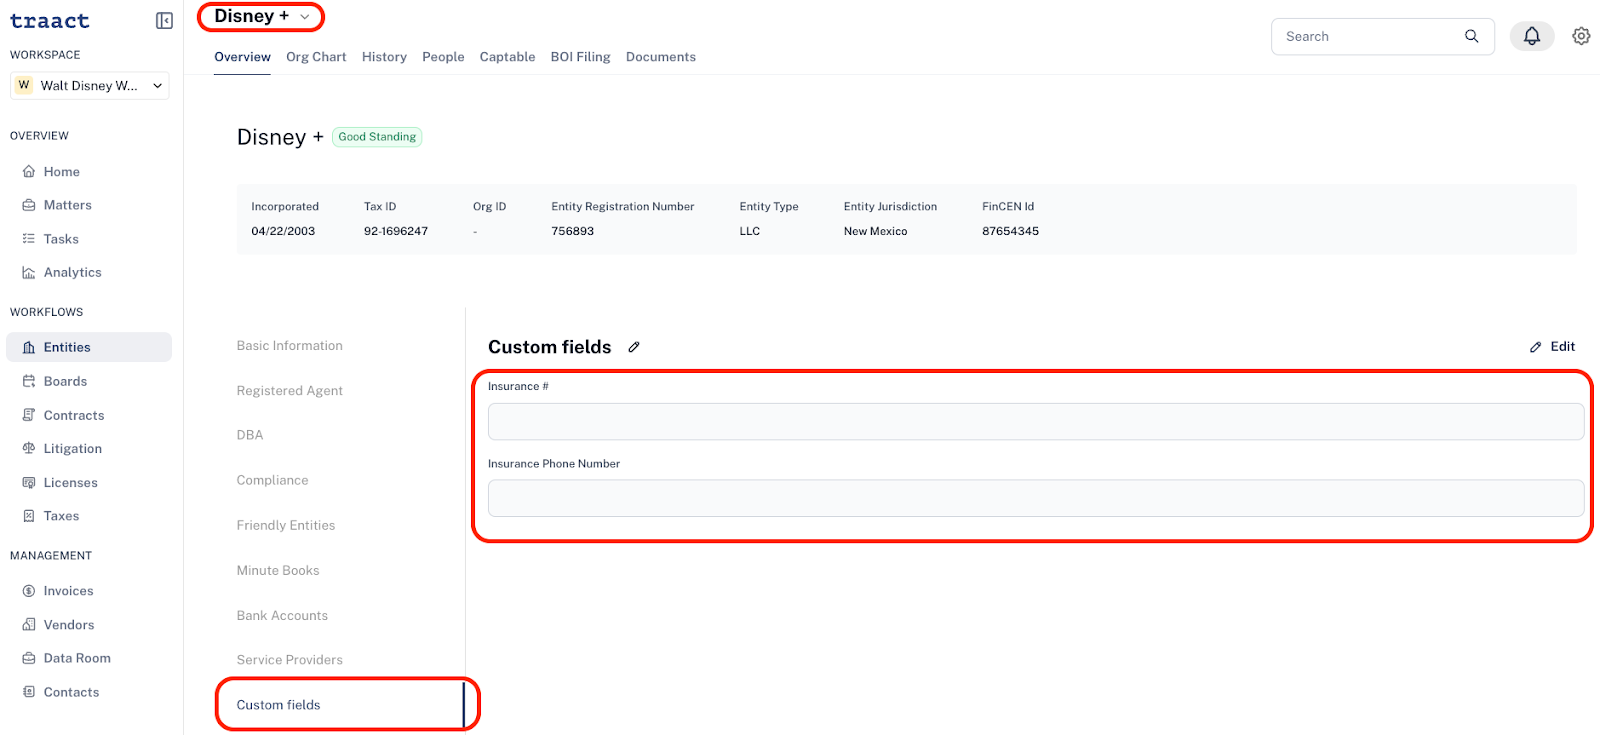Select Minute Books section
Screen dimensions: 1600x735
278,570
